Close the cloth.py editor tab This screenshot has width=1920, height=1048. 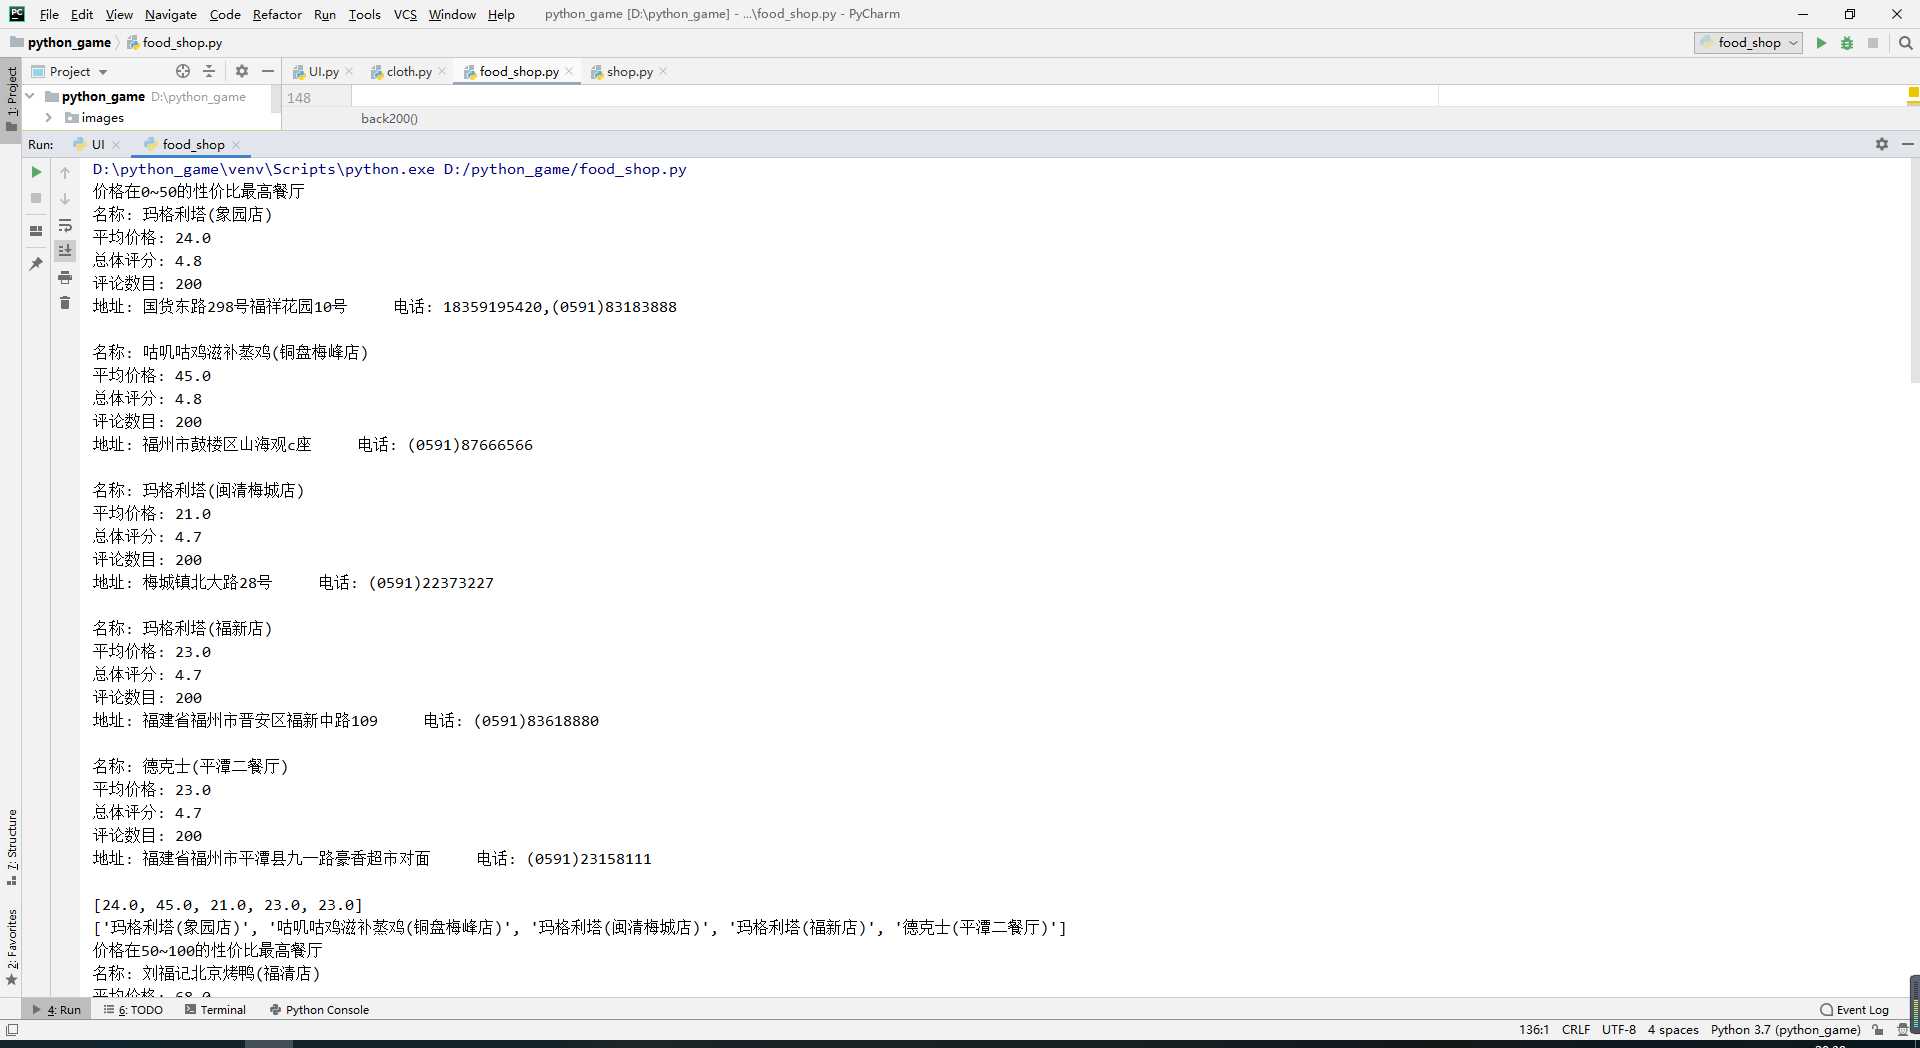pyautogui.click(x=442, y=71)
